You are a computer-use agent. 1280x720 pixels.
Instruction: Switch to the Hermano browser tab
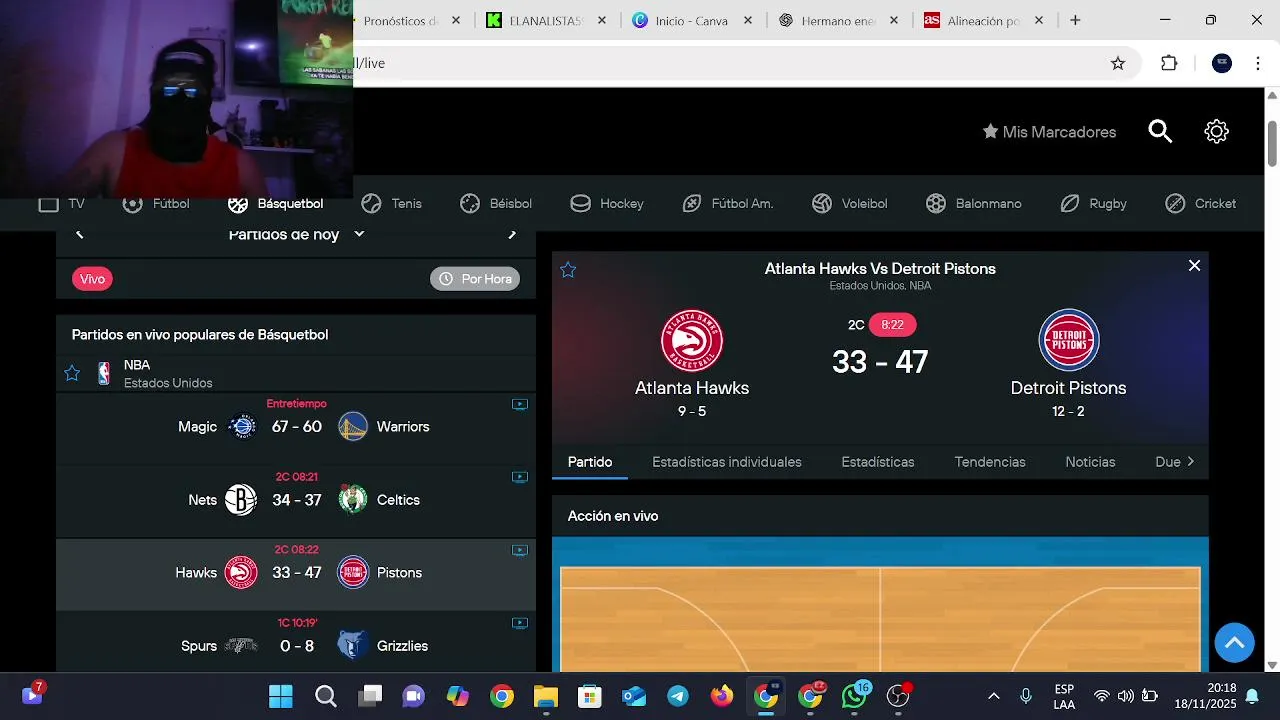pos(838,20)
